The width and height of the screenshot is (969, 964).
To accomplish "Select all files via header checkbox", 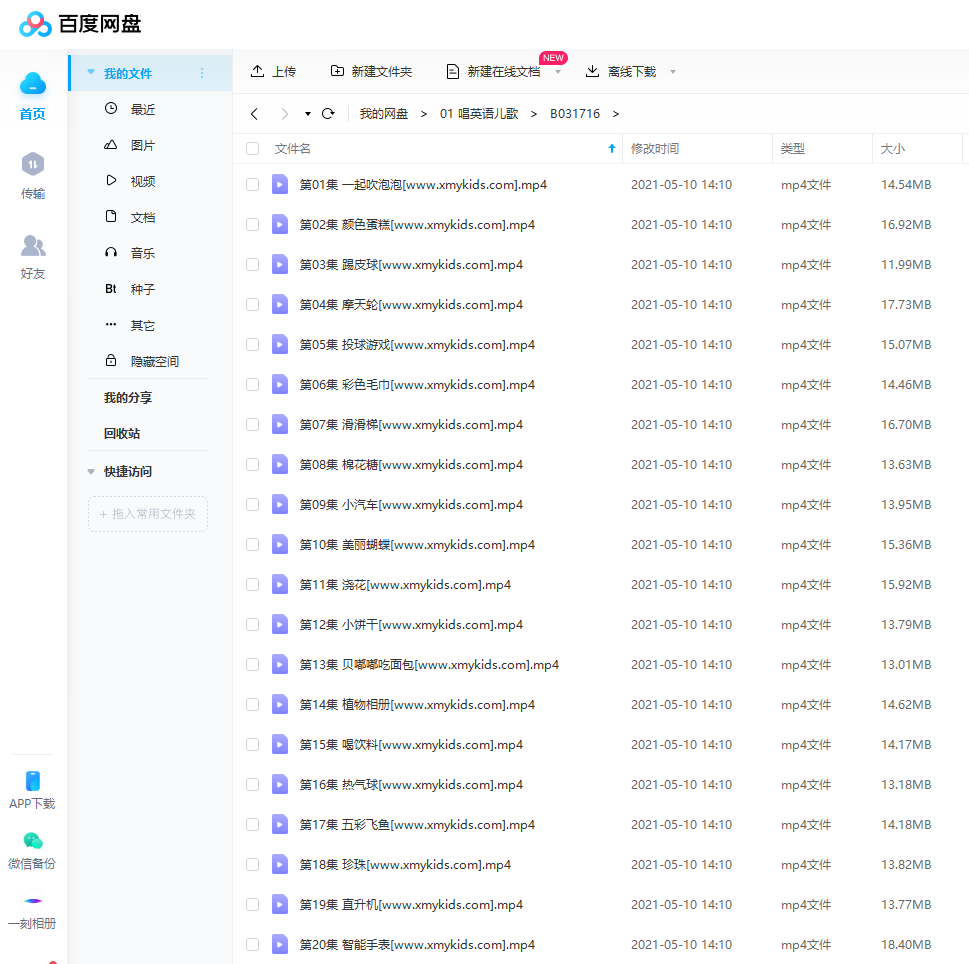I will 252,148.
